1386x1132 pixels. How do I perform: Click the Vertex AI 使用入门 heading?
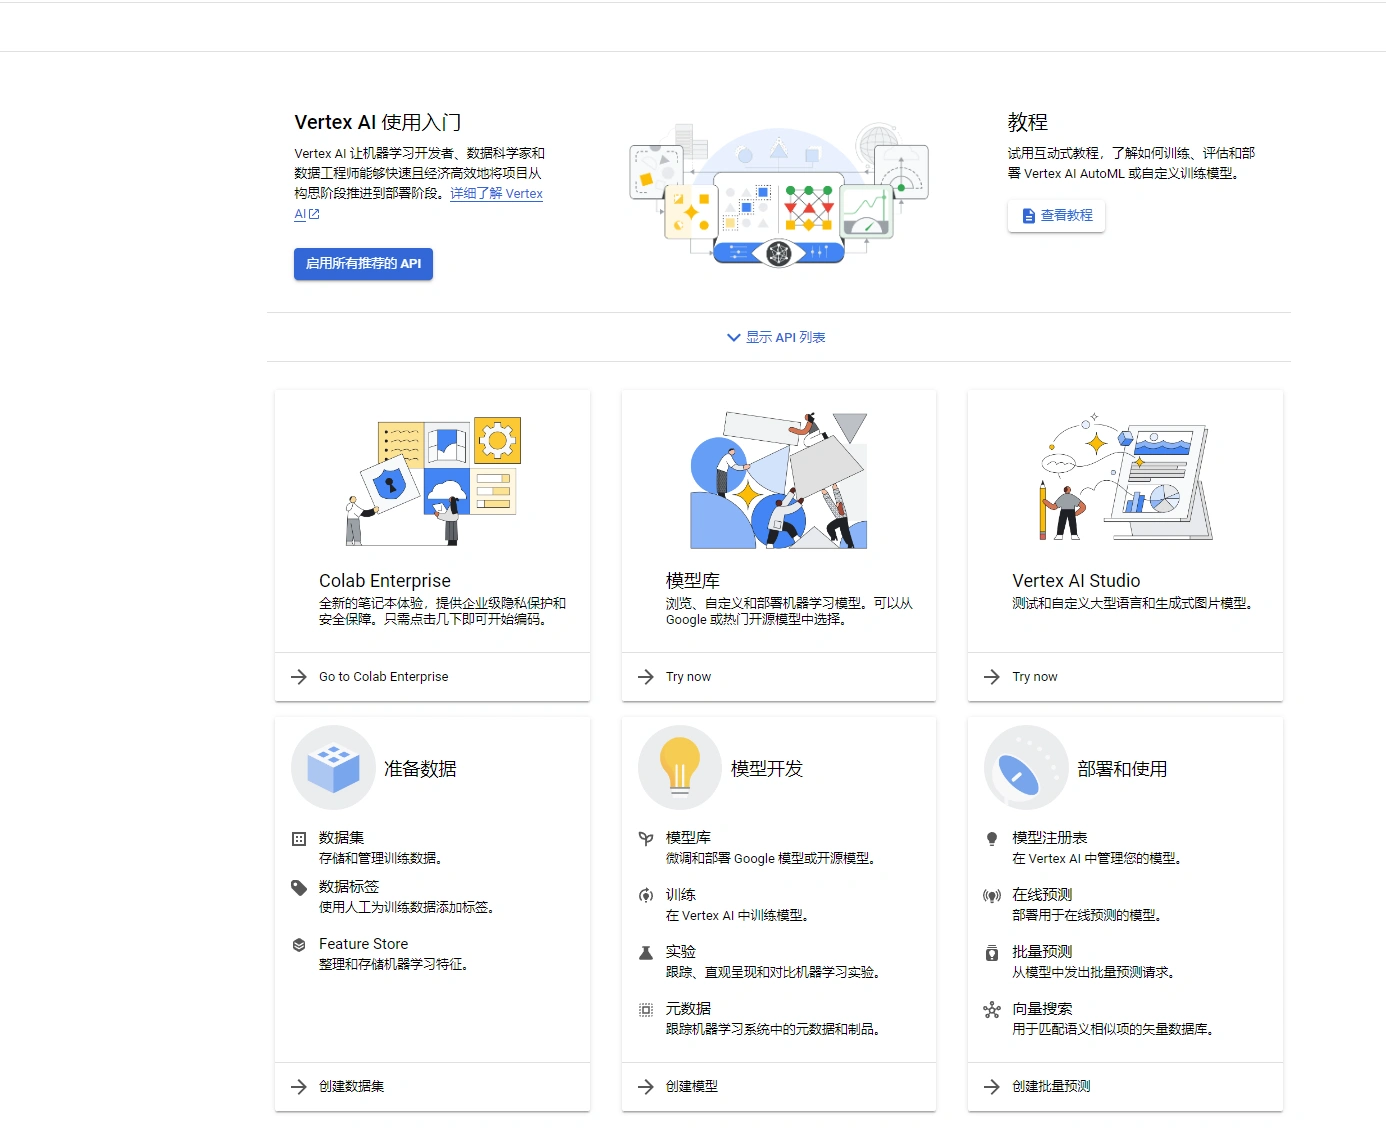tap(377, 123)
